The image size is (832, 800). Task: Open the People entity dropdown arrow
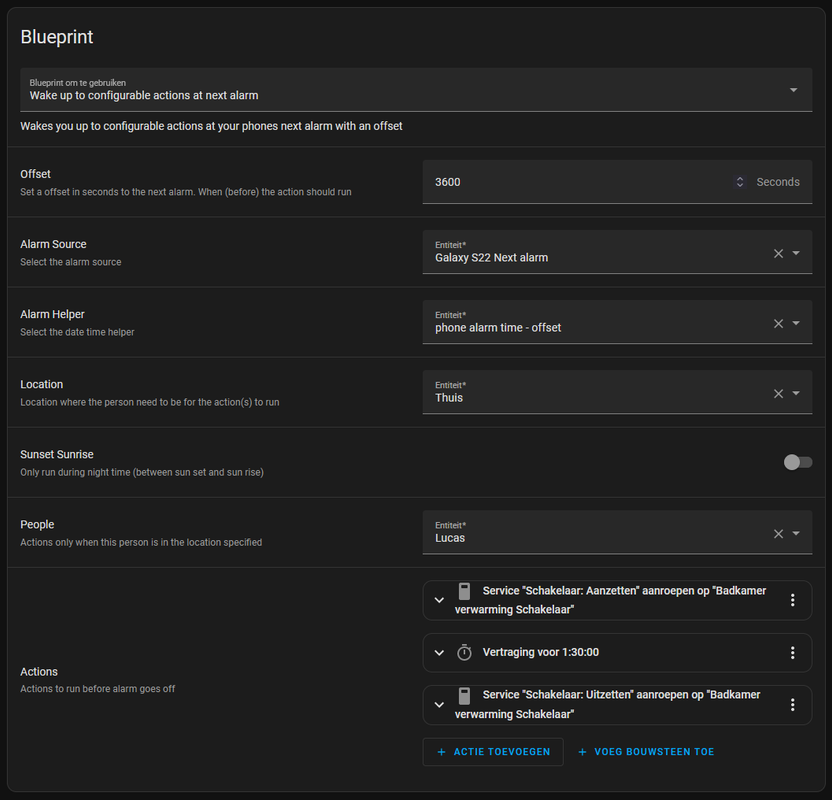(796, 534)
